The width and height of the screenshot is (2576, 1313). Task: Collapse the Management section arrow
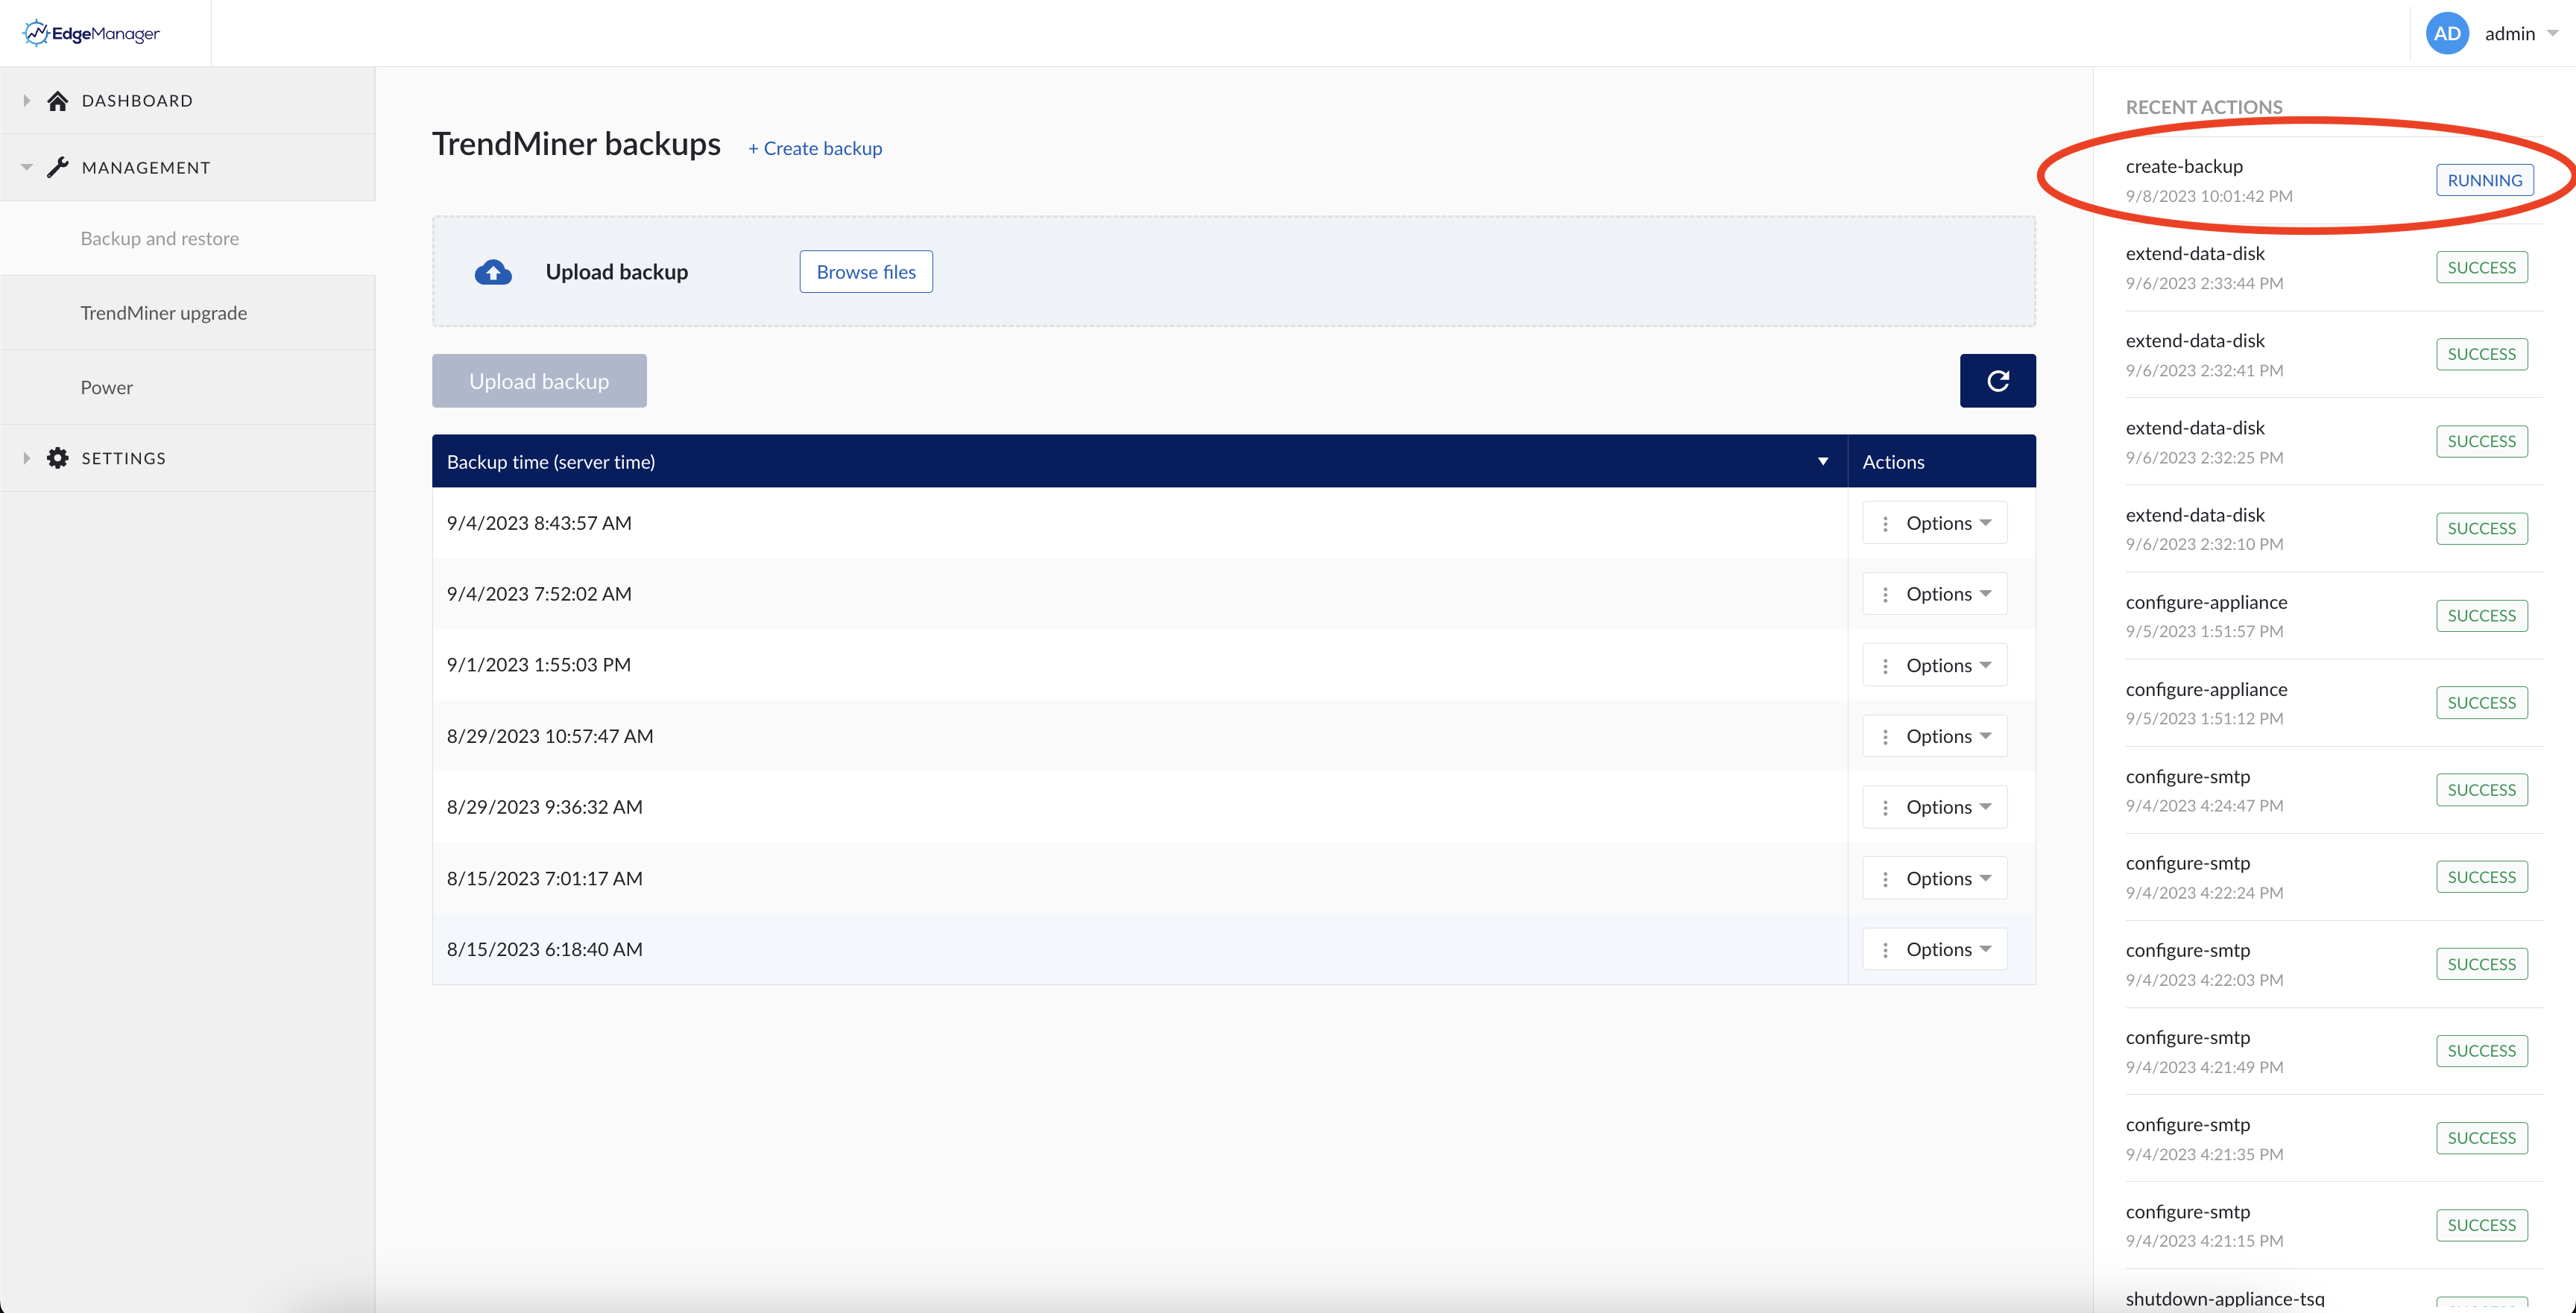click(x=27, y=167)
